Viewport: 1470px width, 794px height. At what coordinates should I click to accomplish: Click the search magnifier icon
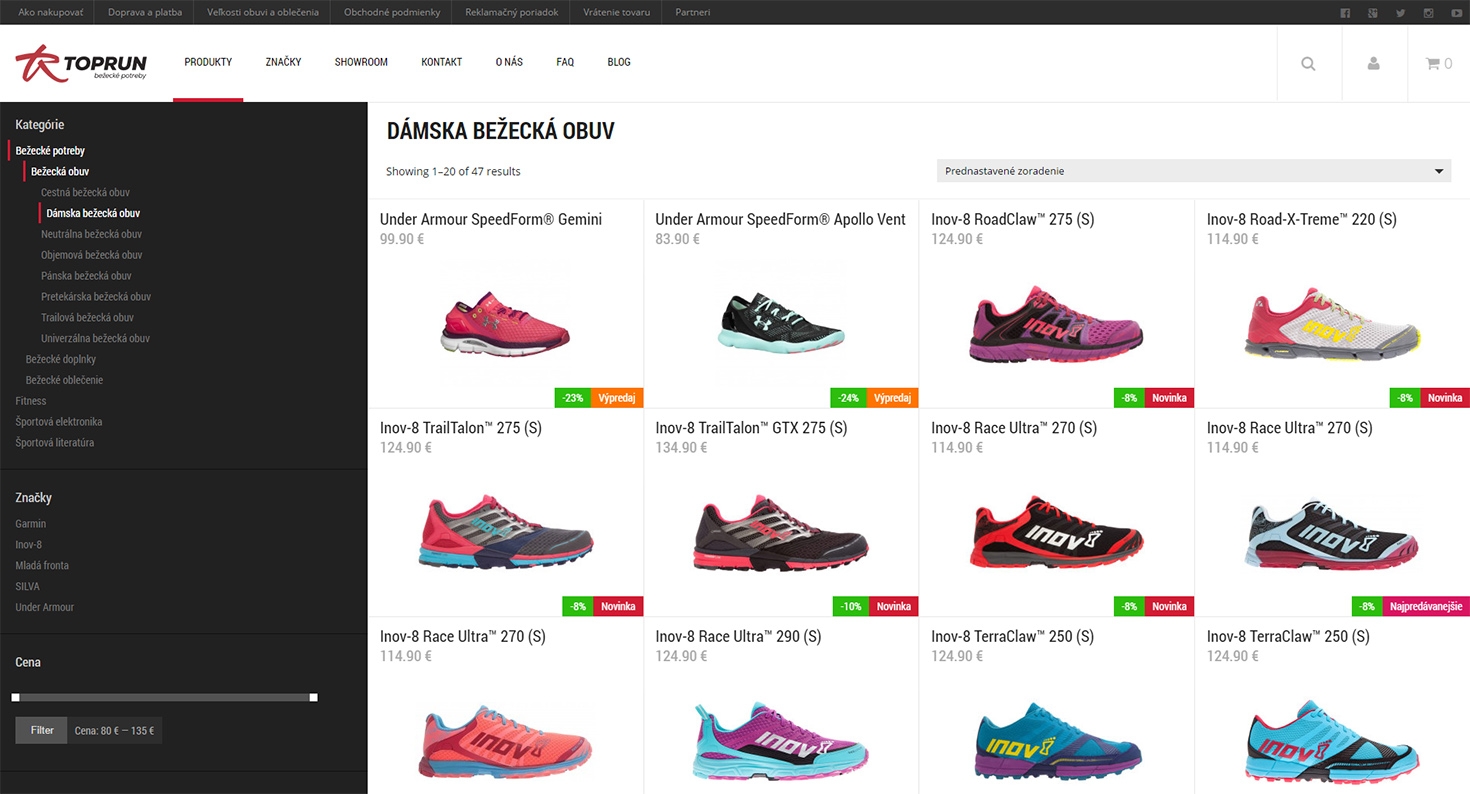click(1308, 63)
